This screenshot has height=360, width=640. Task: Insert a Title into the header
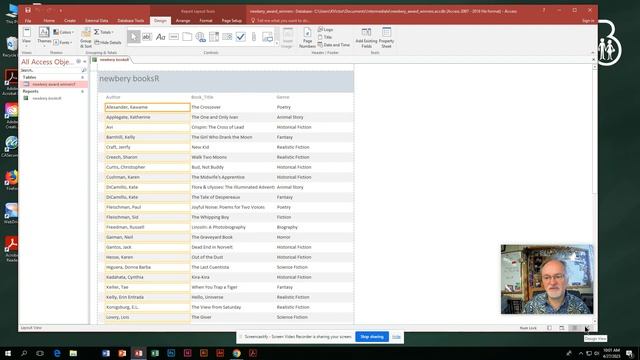point(325,37)
